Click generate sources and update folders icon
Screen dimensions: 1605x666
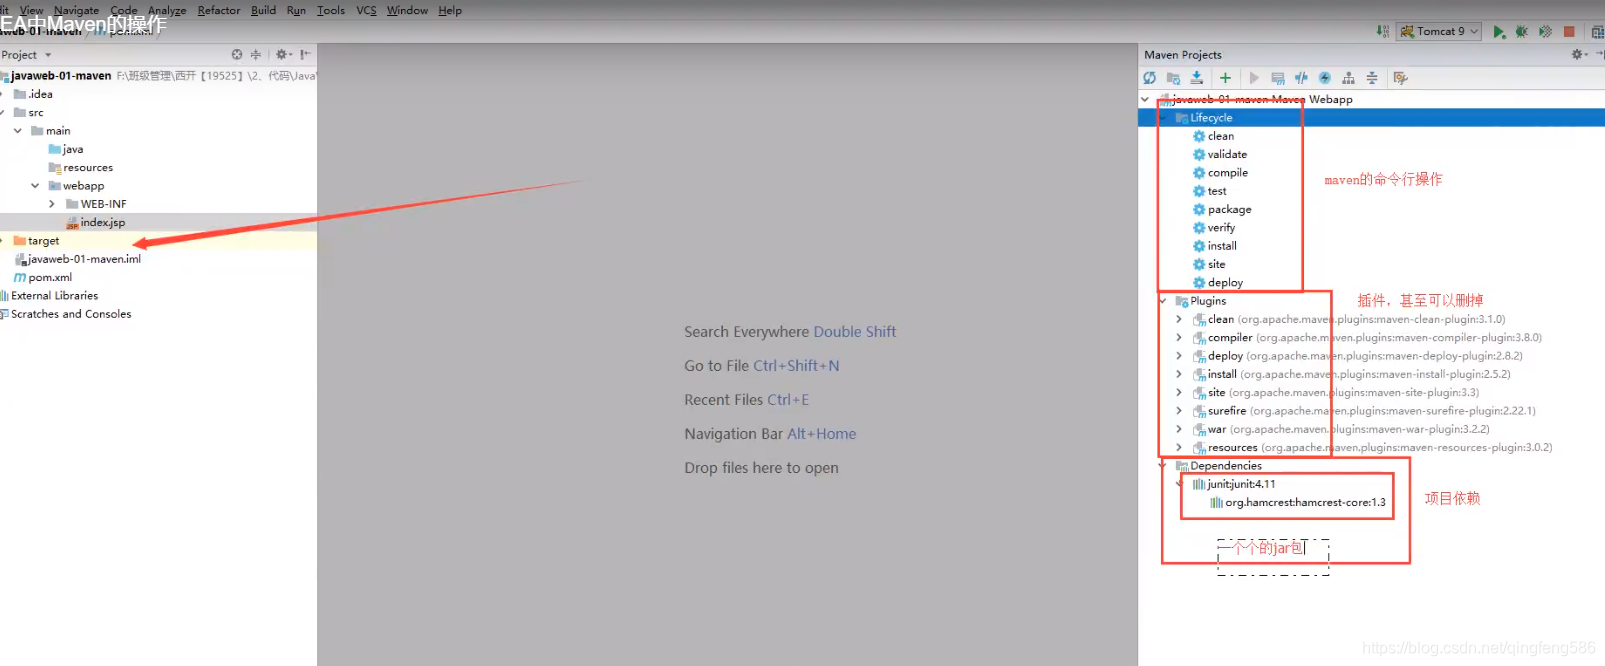coord(1174,78)
